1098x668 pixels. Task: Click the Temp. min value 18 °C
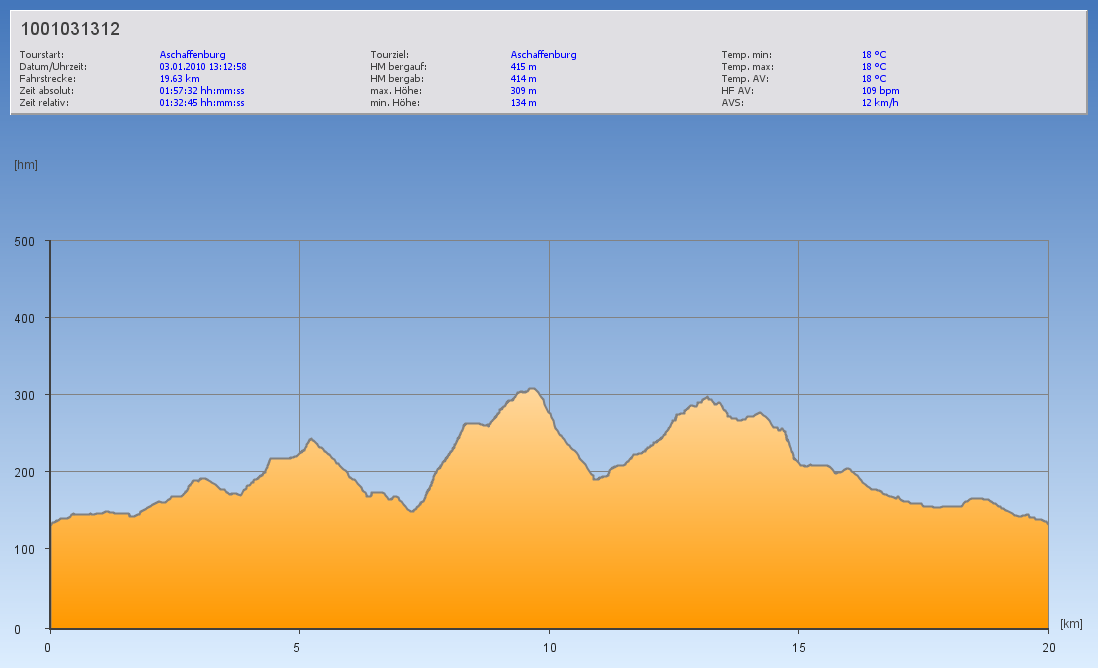click(874, 55)
